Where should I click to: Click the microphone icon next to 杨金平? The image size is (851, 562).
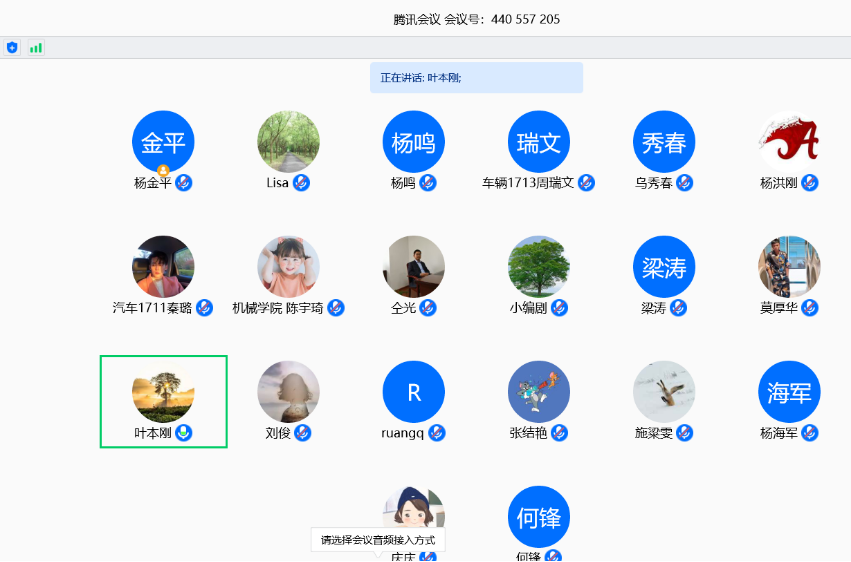pos(184,183)
